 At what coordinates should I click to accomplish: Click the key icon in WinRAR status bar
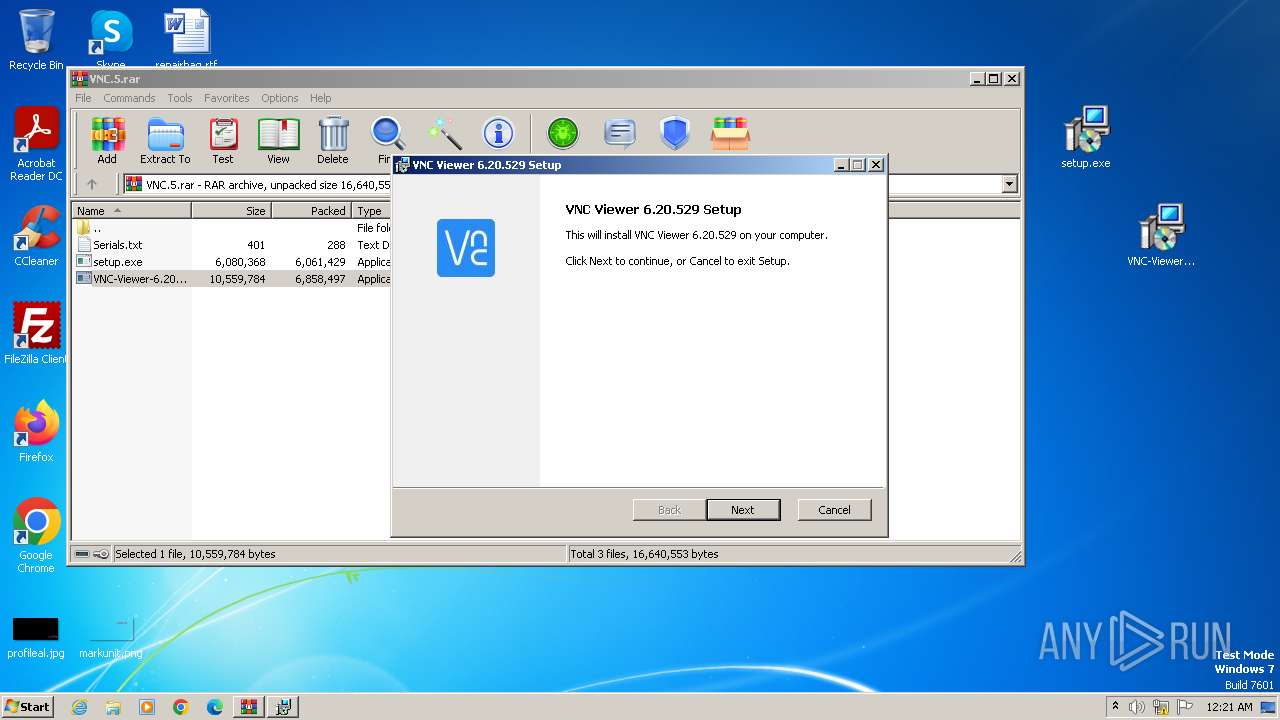click(101, 554)
